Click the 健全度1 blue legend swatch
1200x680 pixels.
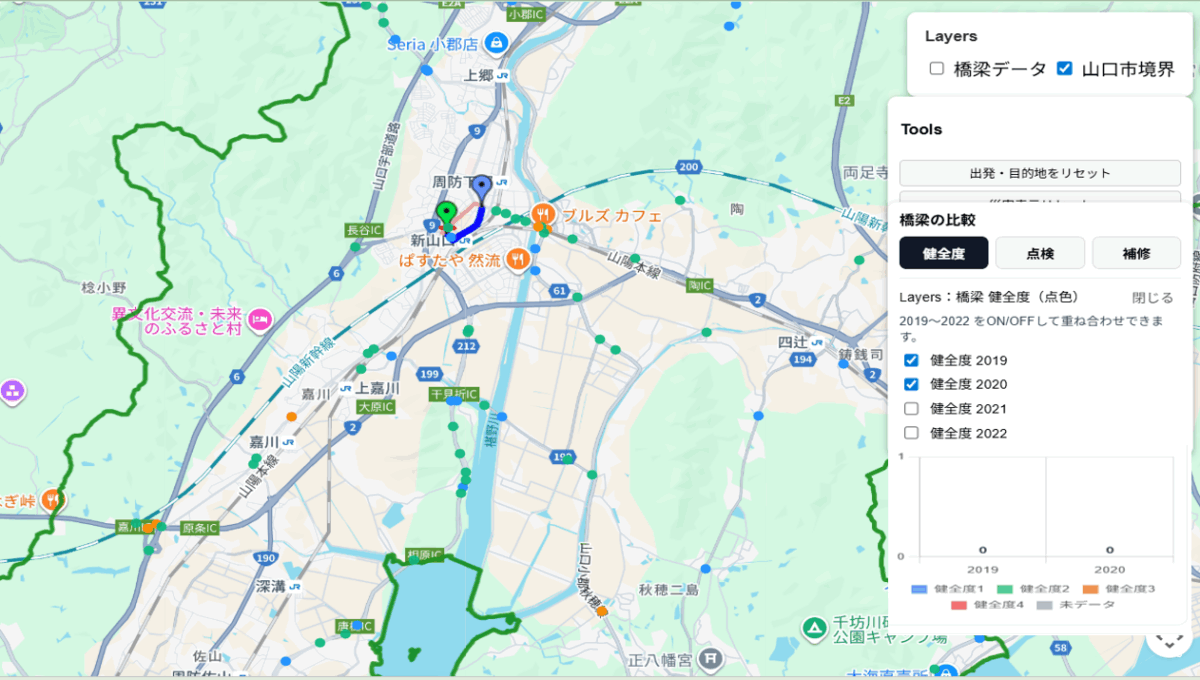[920, 589]
